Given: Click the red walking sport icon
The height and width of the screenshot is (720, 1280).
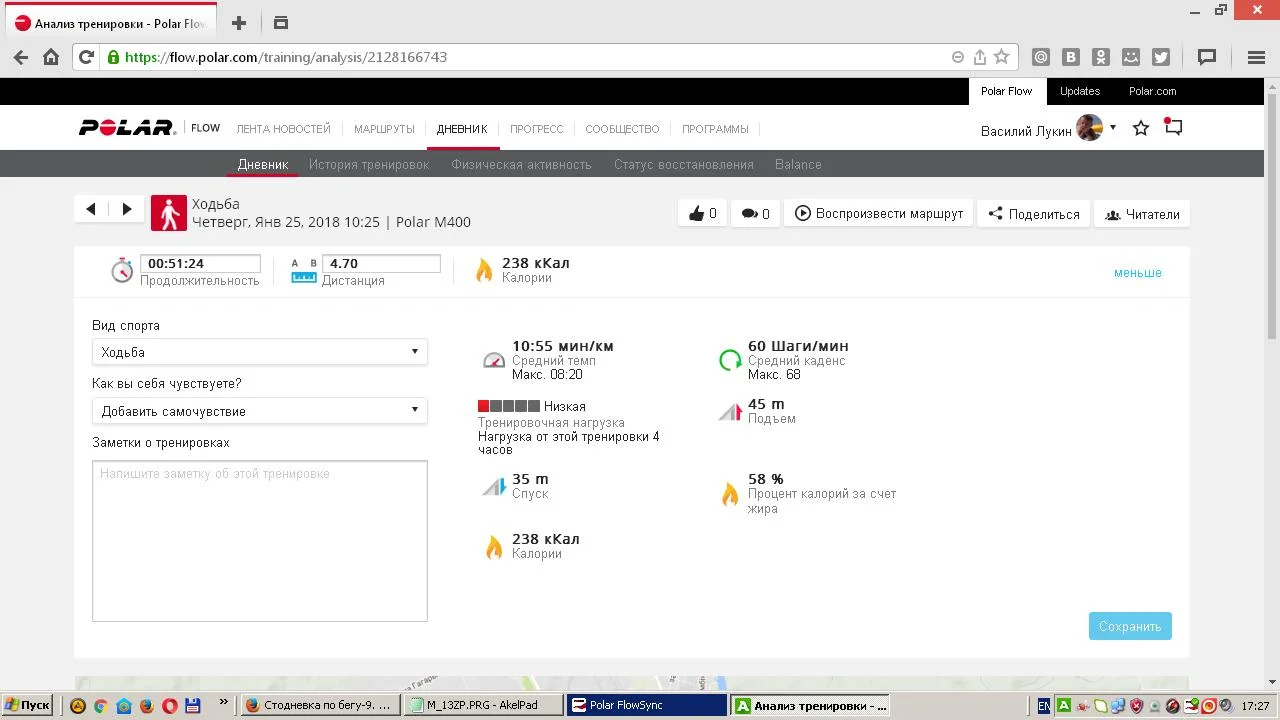Looking at the screenshot, I should click(169, 213).
